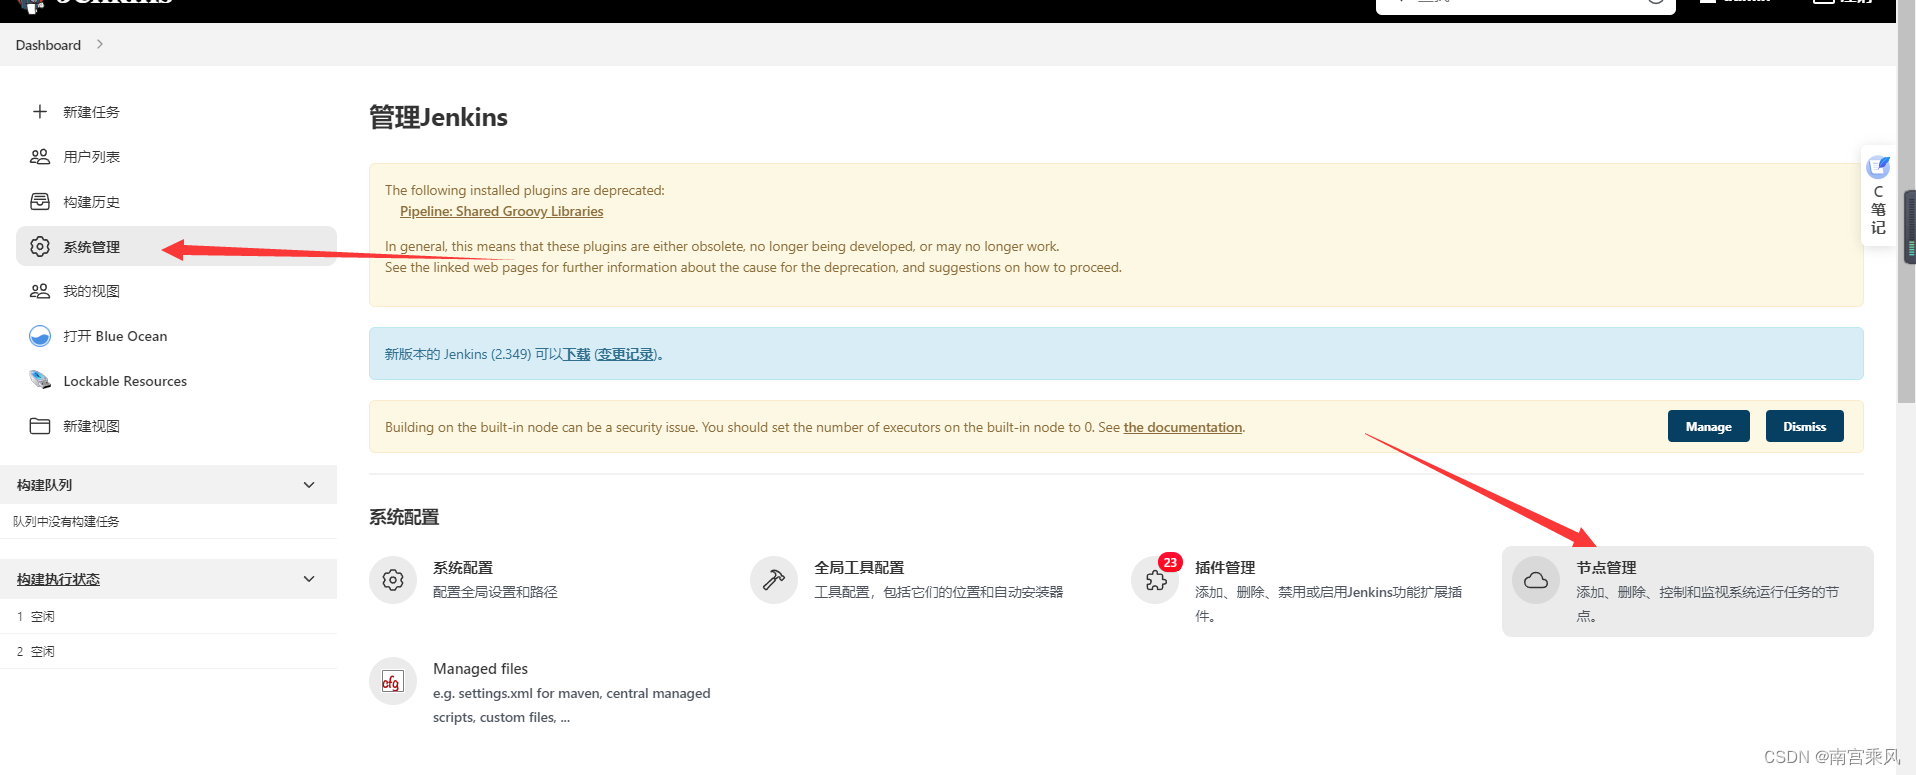This screenshot has width=1916, height=775.
Task: Click the plus icon for 新建任务
Action: pos(40,112)
